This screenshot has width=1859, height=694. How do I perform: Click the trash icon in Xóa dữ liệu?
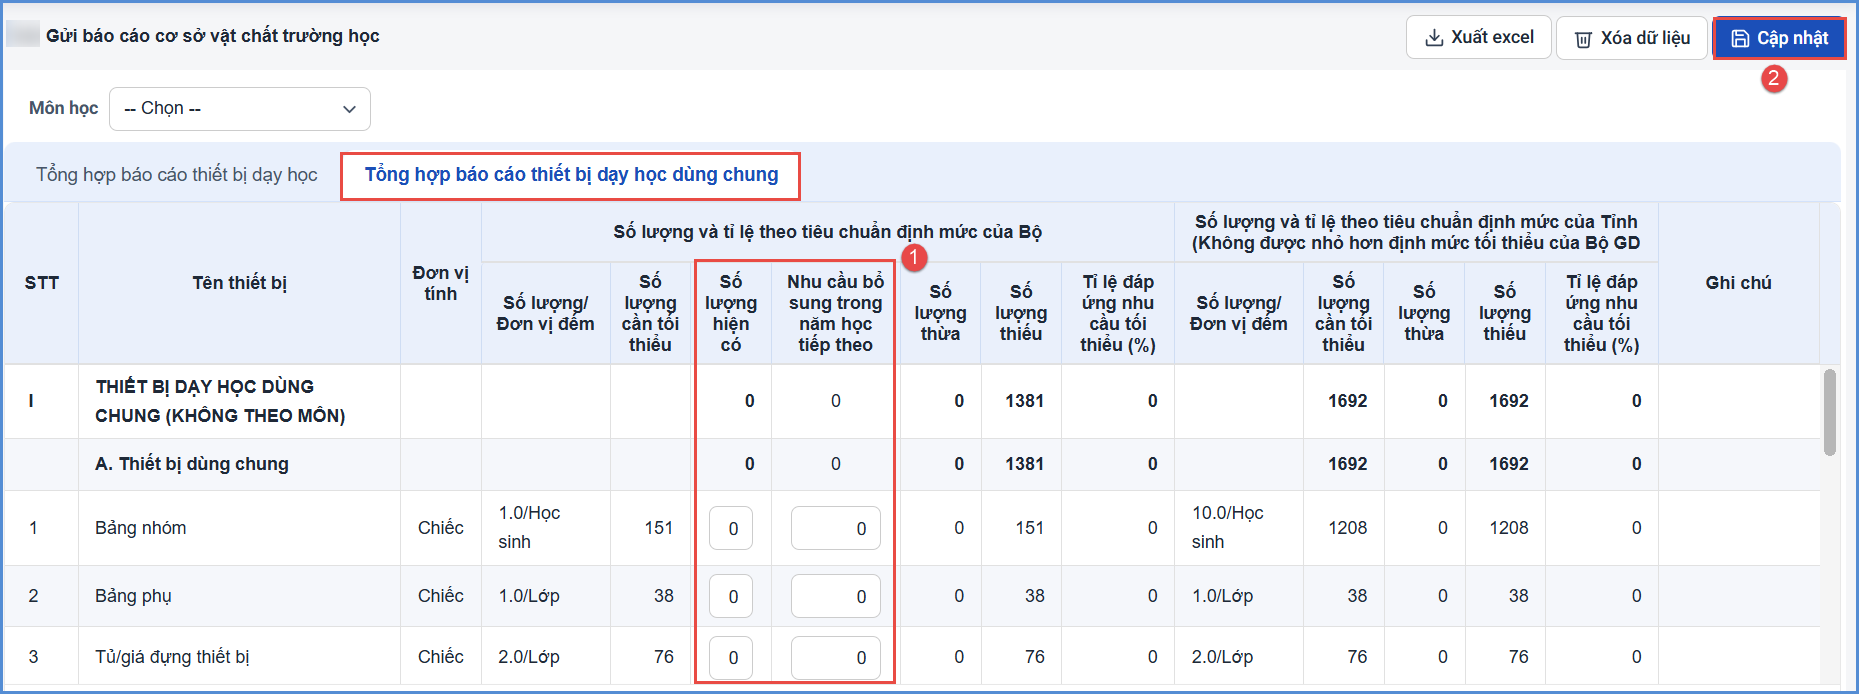(1584, 39)
